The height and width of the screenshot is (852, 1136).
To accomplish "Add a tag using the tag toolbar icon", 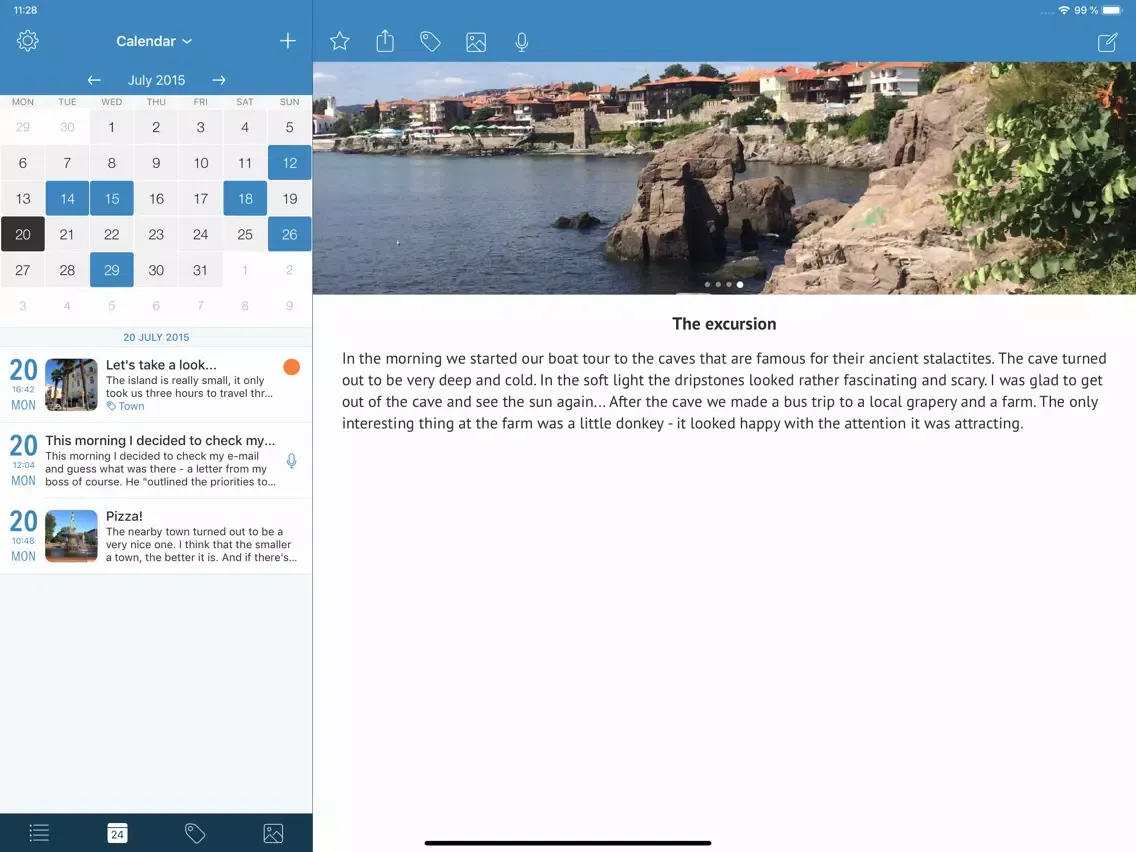I will point(430,41).
